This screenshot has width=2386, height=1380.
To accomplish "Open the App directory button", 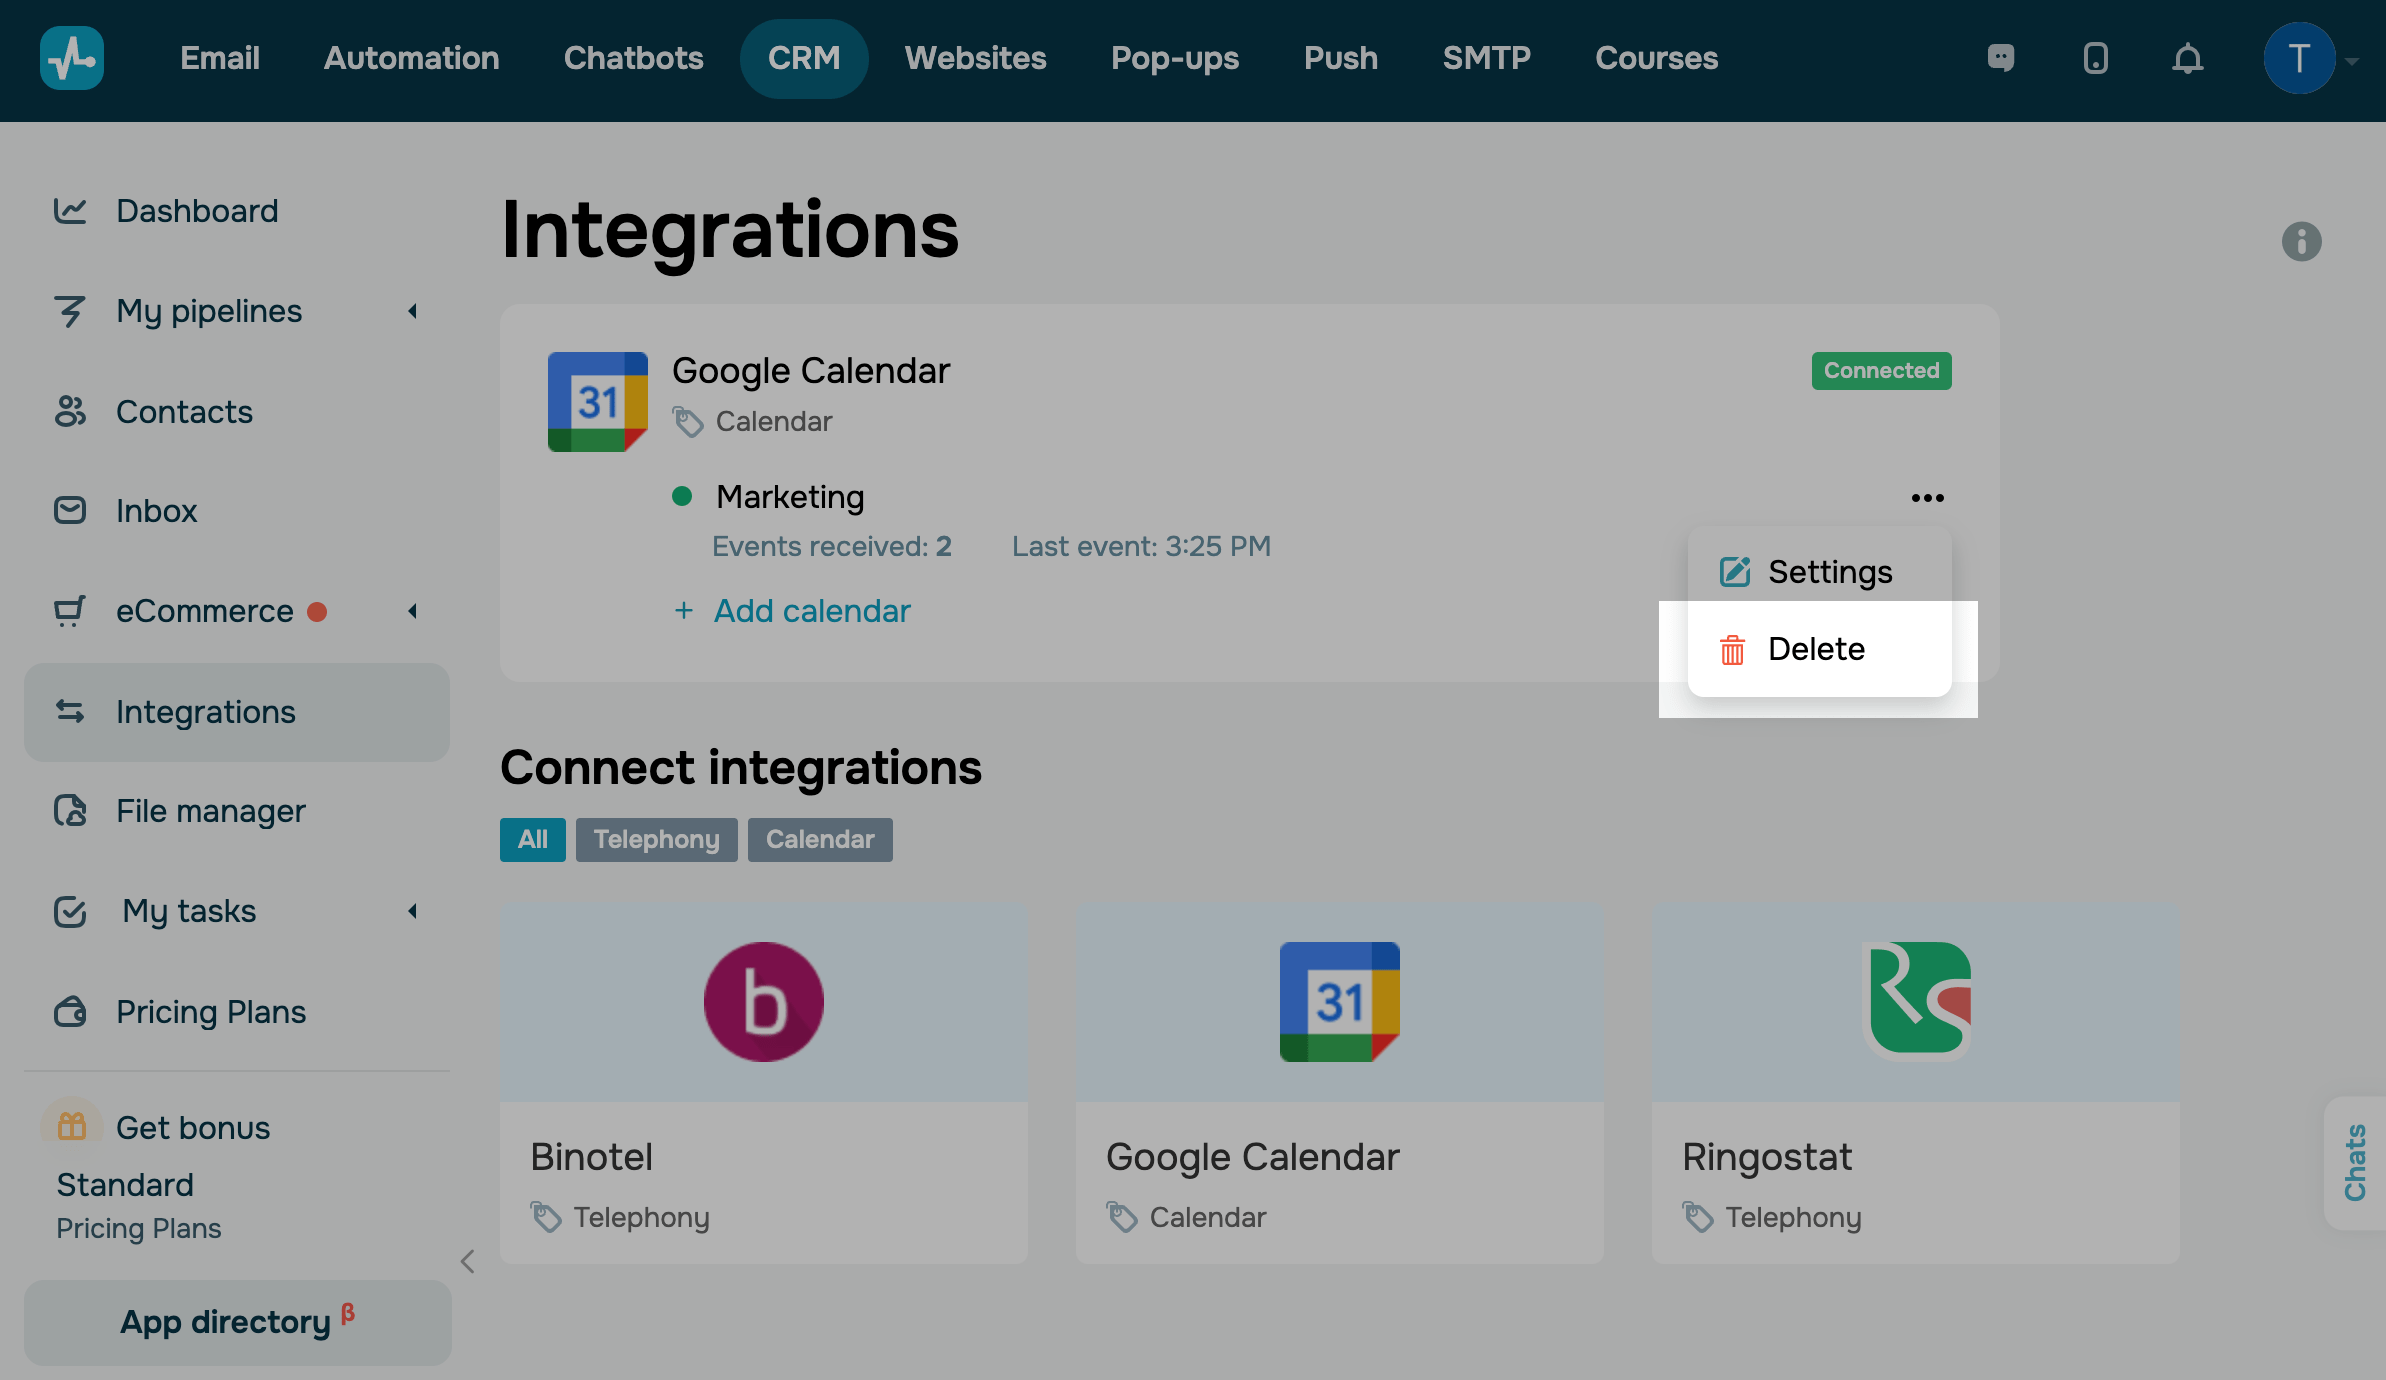I will tap(237, 1322).
